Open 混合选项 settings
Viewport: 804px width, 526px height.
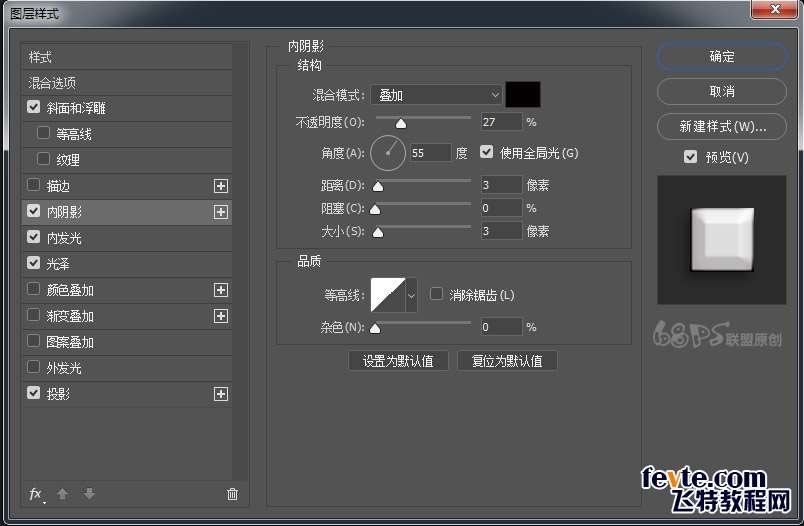[127, 83]
